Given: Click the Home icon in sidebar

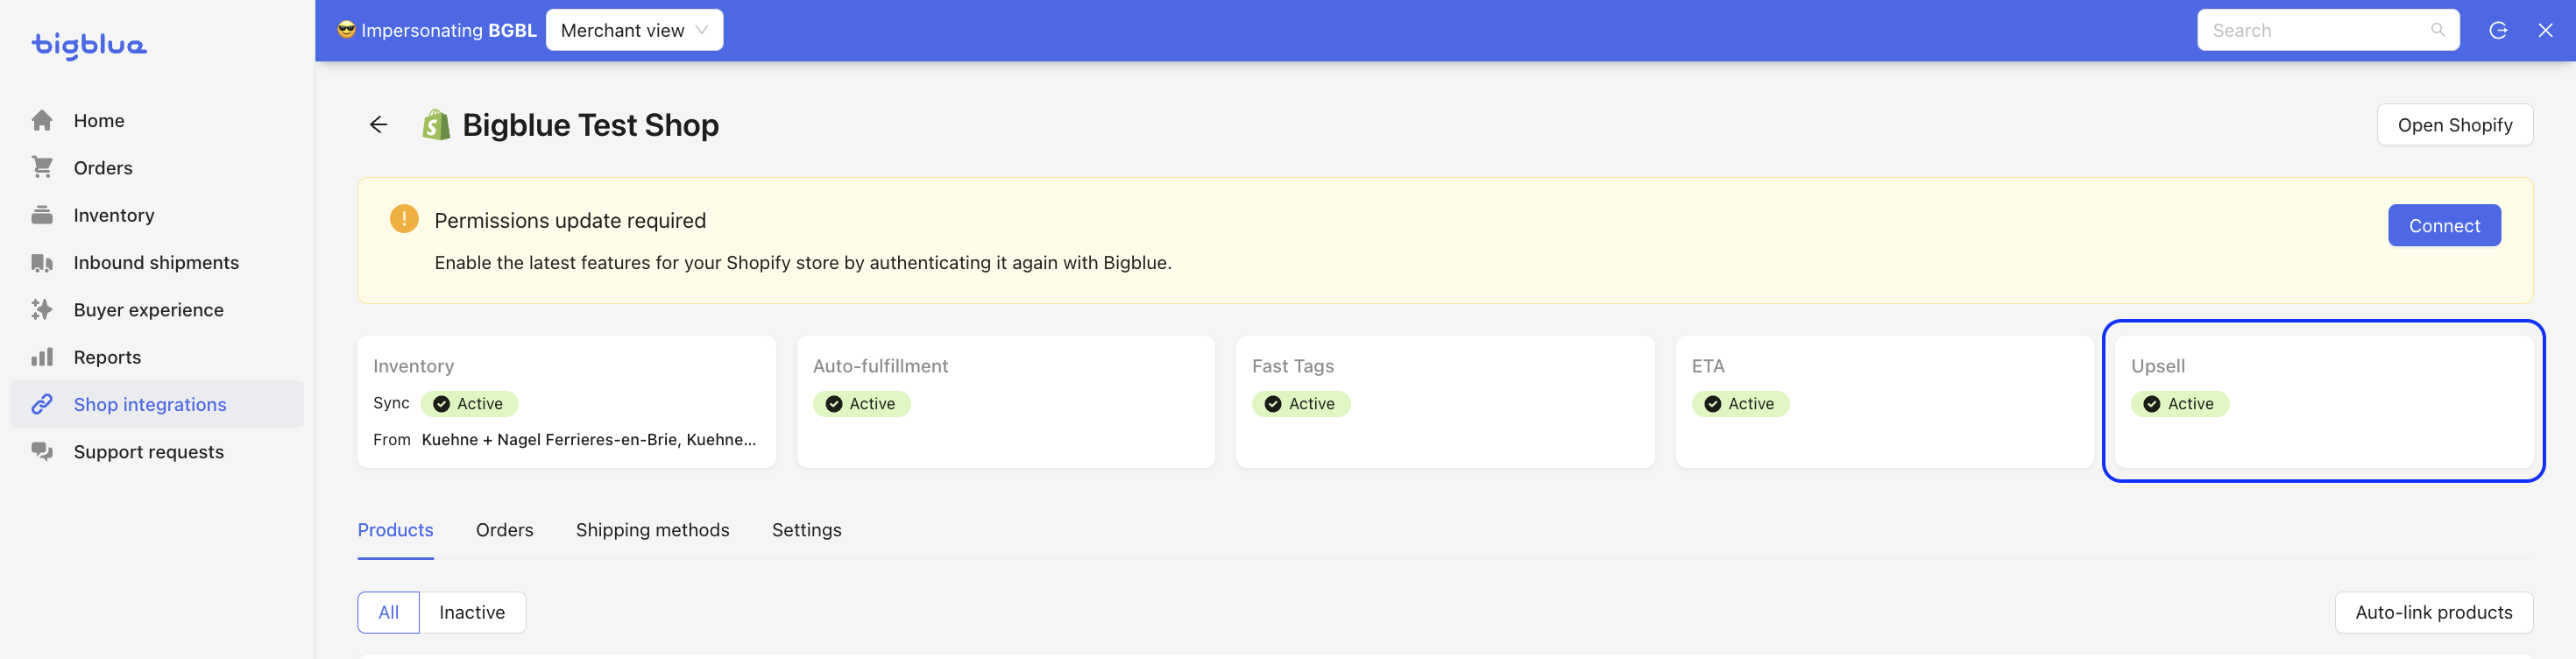Looking at the screenshot, I should coord(42,121).
